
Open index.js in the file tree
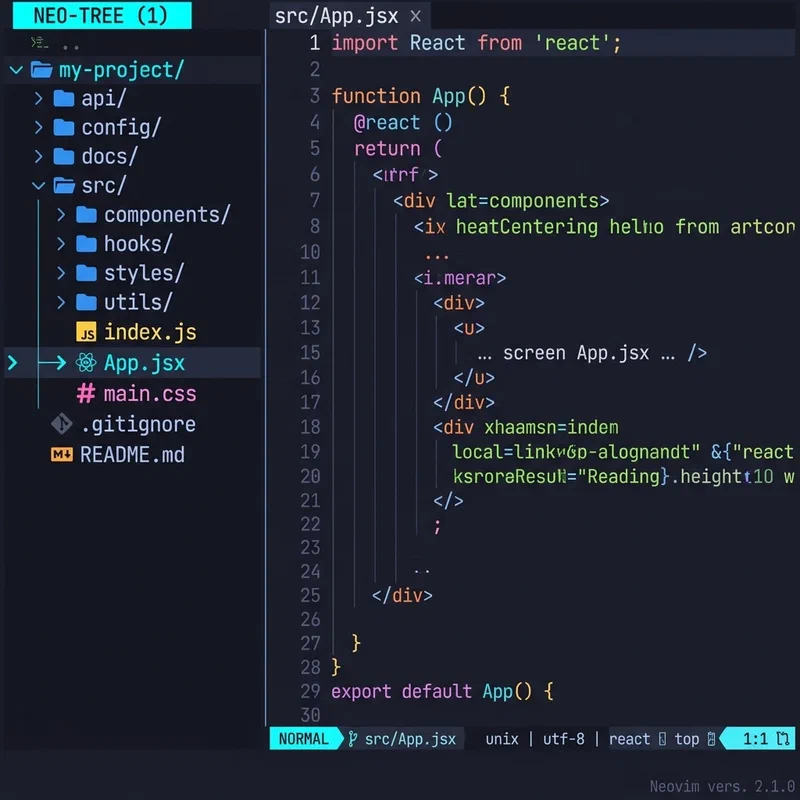pyautogui.click(x=150, y=332)
